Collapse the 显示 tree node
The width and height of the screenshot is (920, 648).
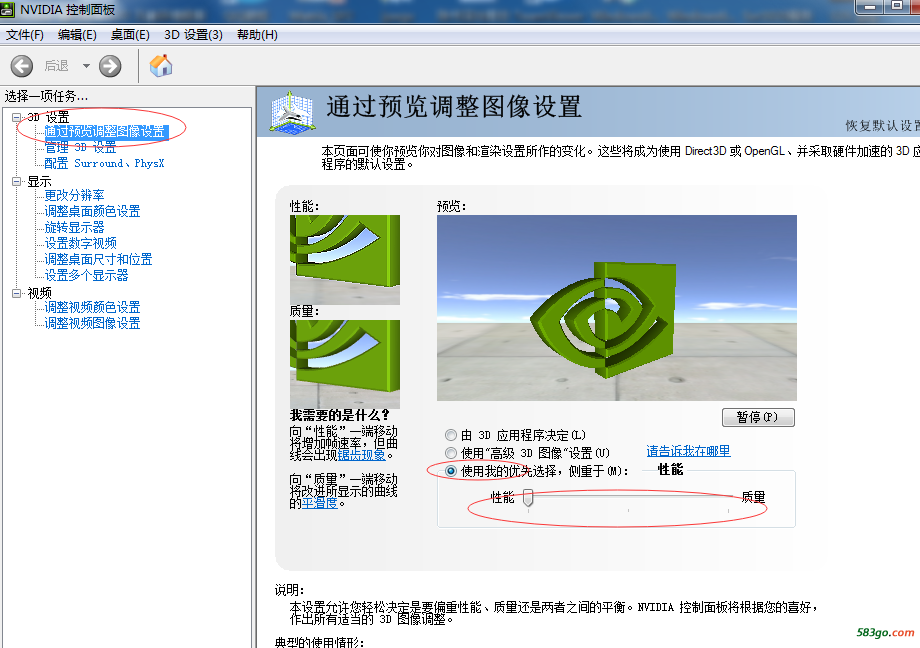tap(16, 181)
